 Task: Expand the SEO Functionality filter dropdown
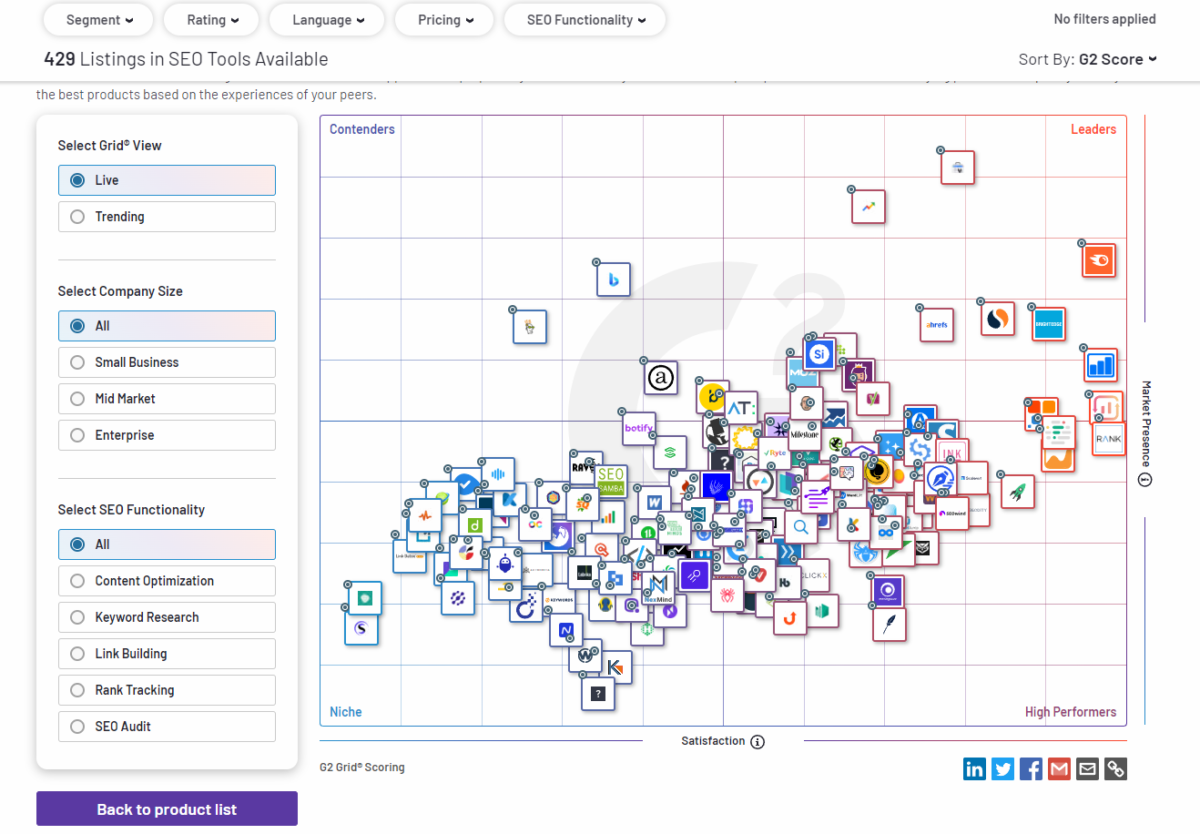(586, 20)
